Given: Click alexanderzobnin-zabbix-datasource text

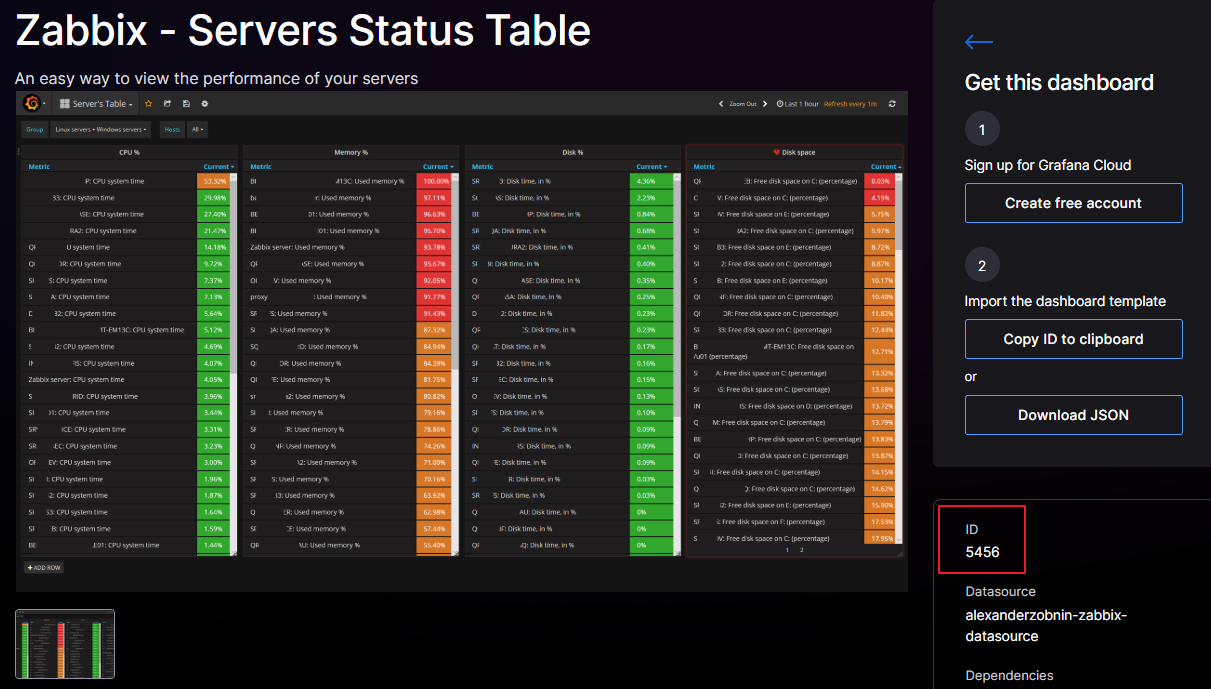Looking at the screenshot, I should (x=1046, y=626).
